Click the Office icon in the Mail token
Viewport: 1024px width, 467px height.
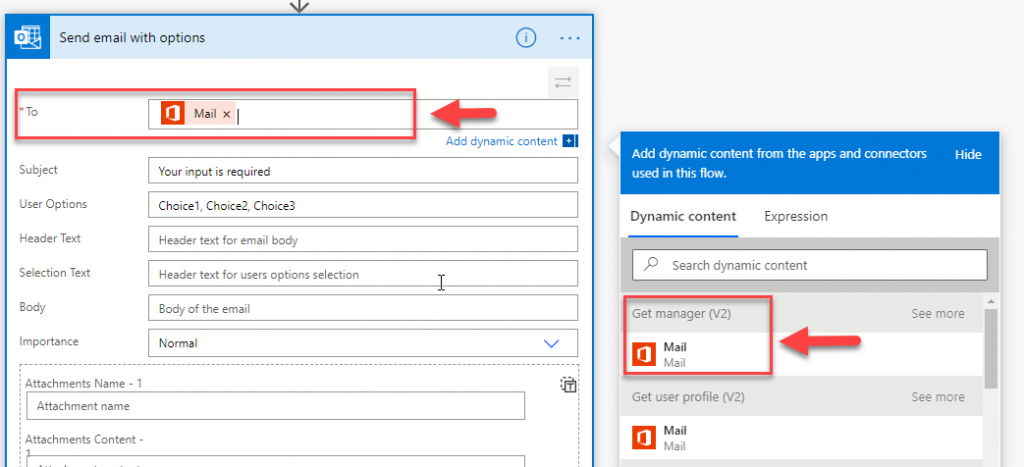[172, 114]
